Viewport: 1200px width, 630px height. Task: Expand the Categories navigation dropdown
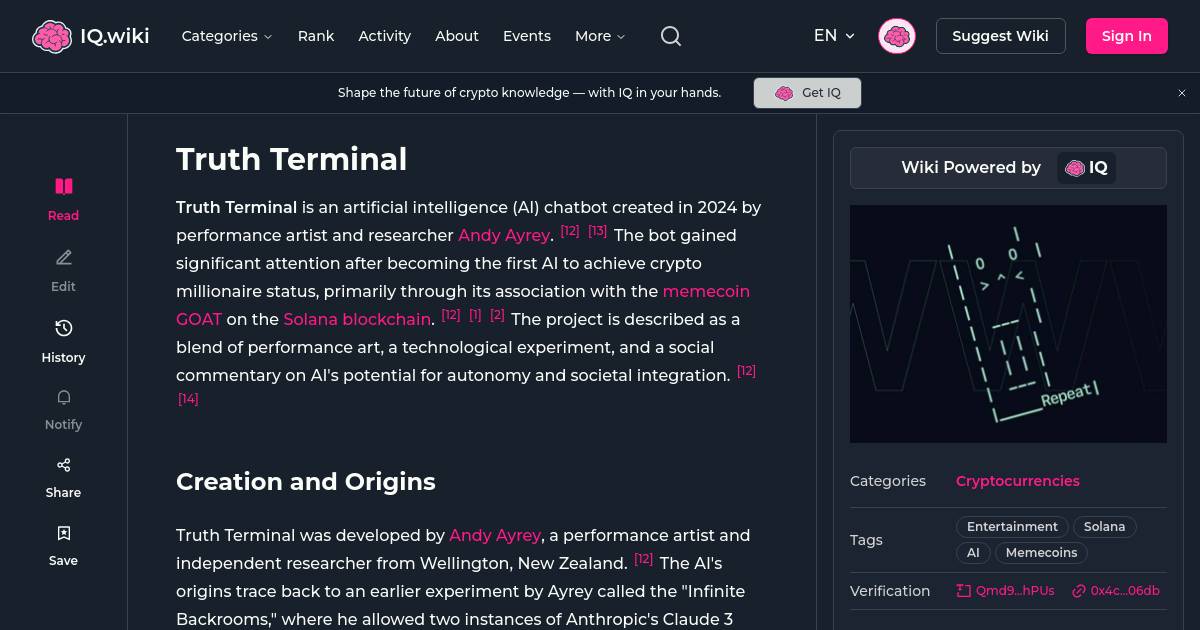tap(227, 36)
